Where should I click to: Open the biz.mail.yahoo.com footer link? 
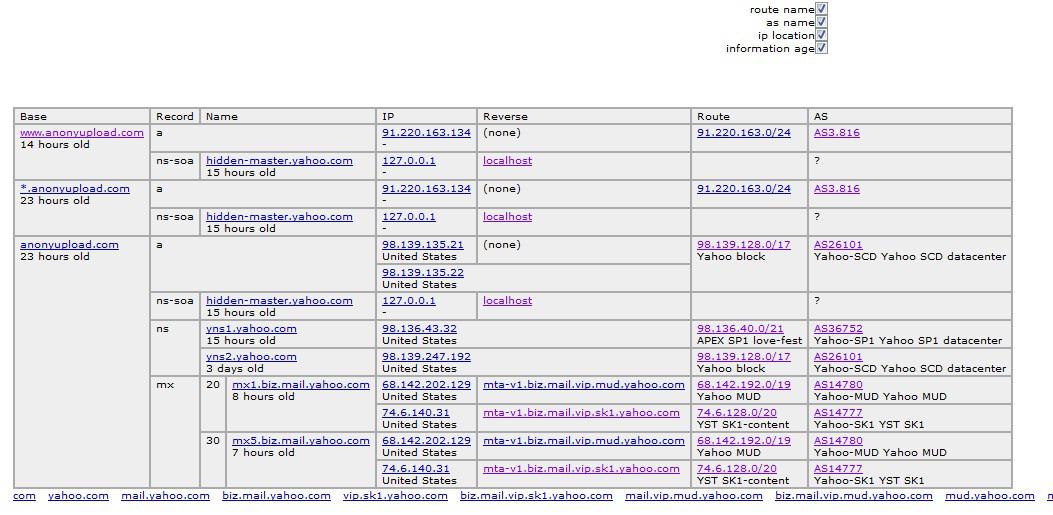276,496
